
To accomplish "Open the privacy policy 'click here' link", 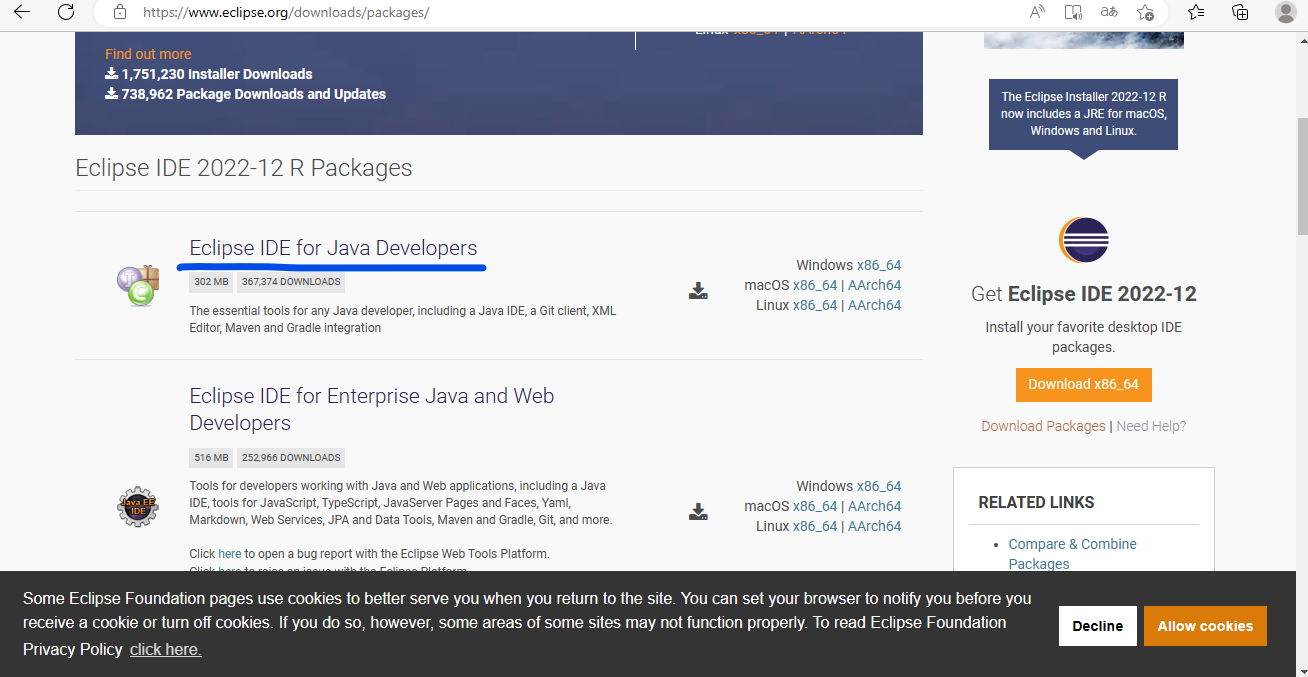I will tap(165, 650).
